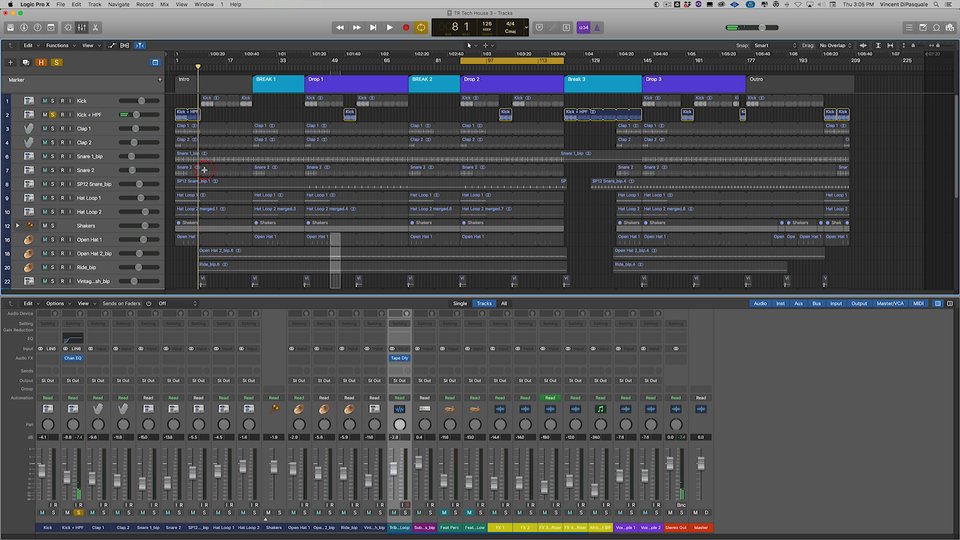Open the Snap Smart dropdown
The image size is (960, 540).
click(x=775, y=45)
